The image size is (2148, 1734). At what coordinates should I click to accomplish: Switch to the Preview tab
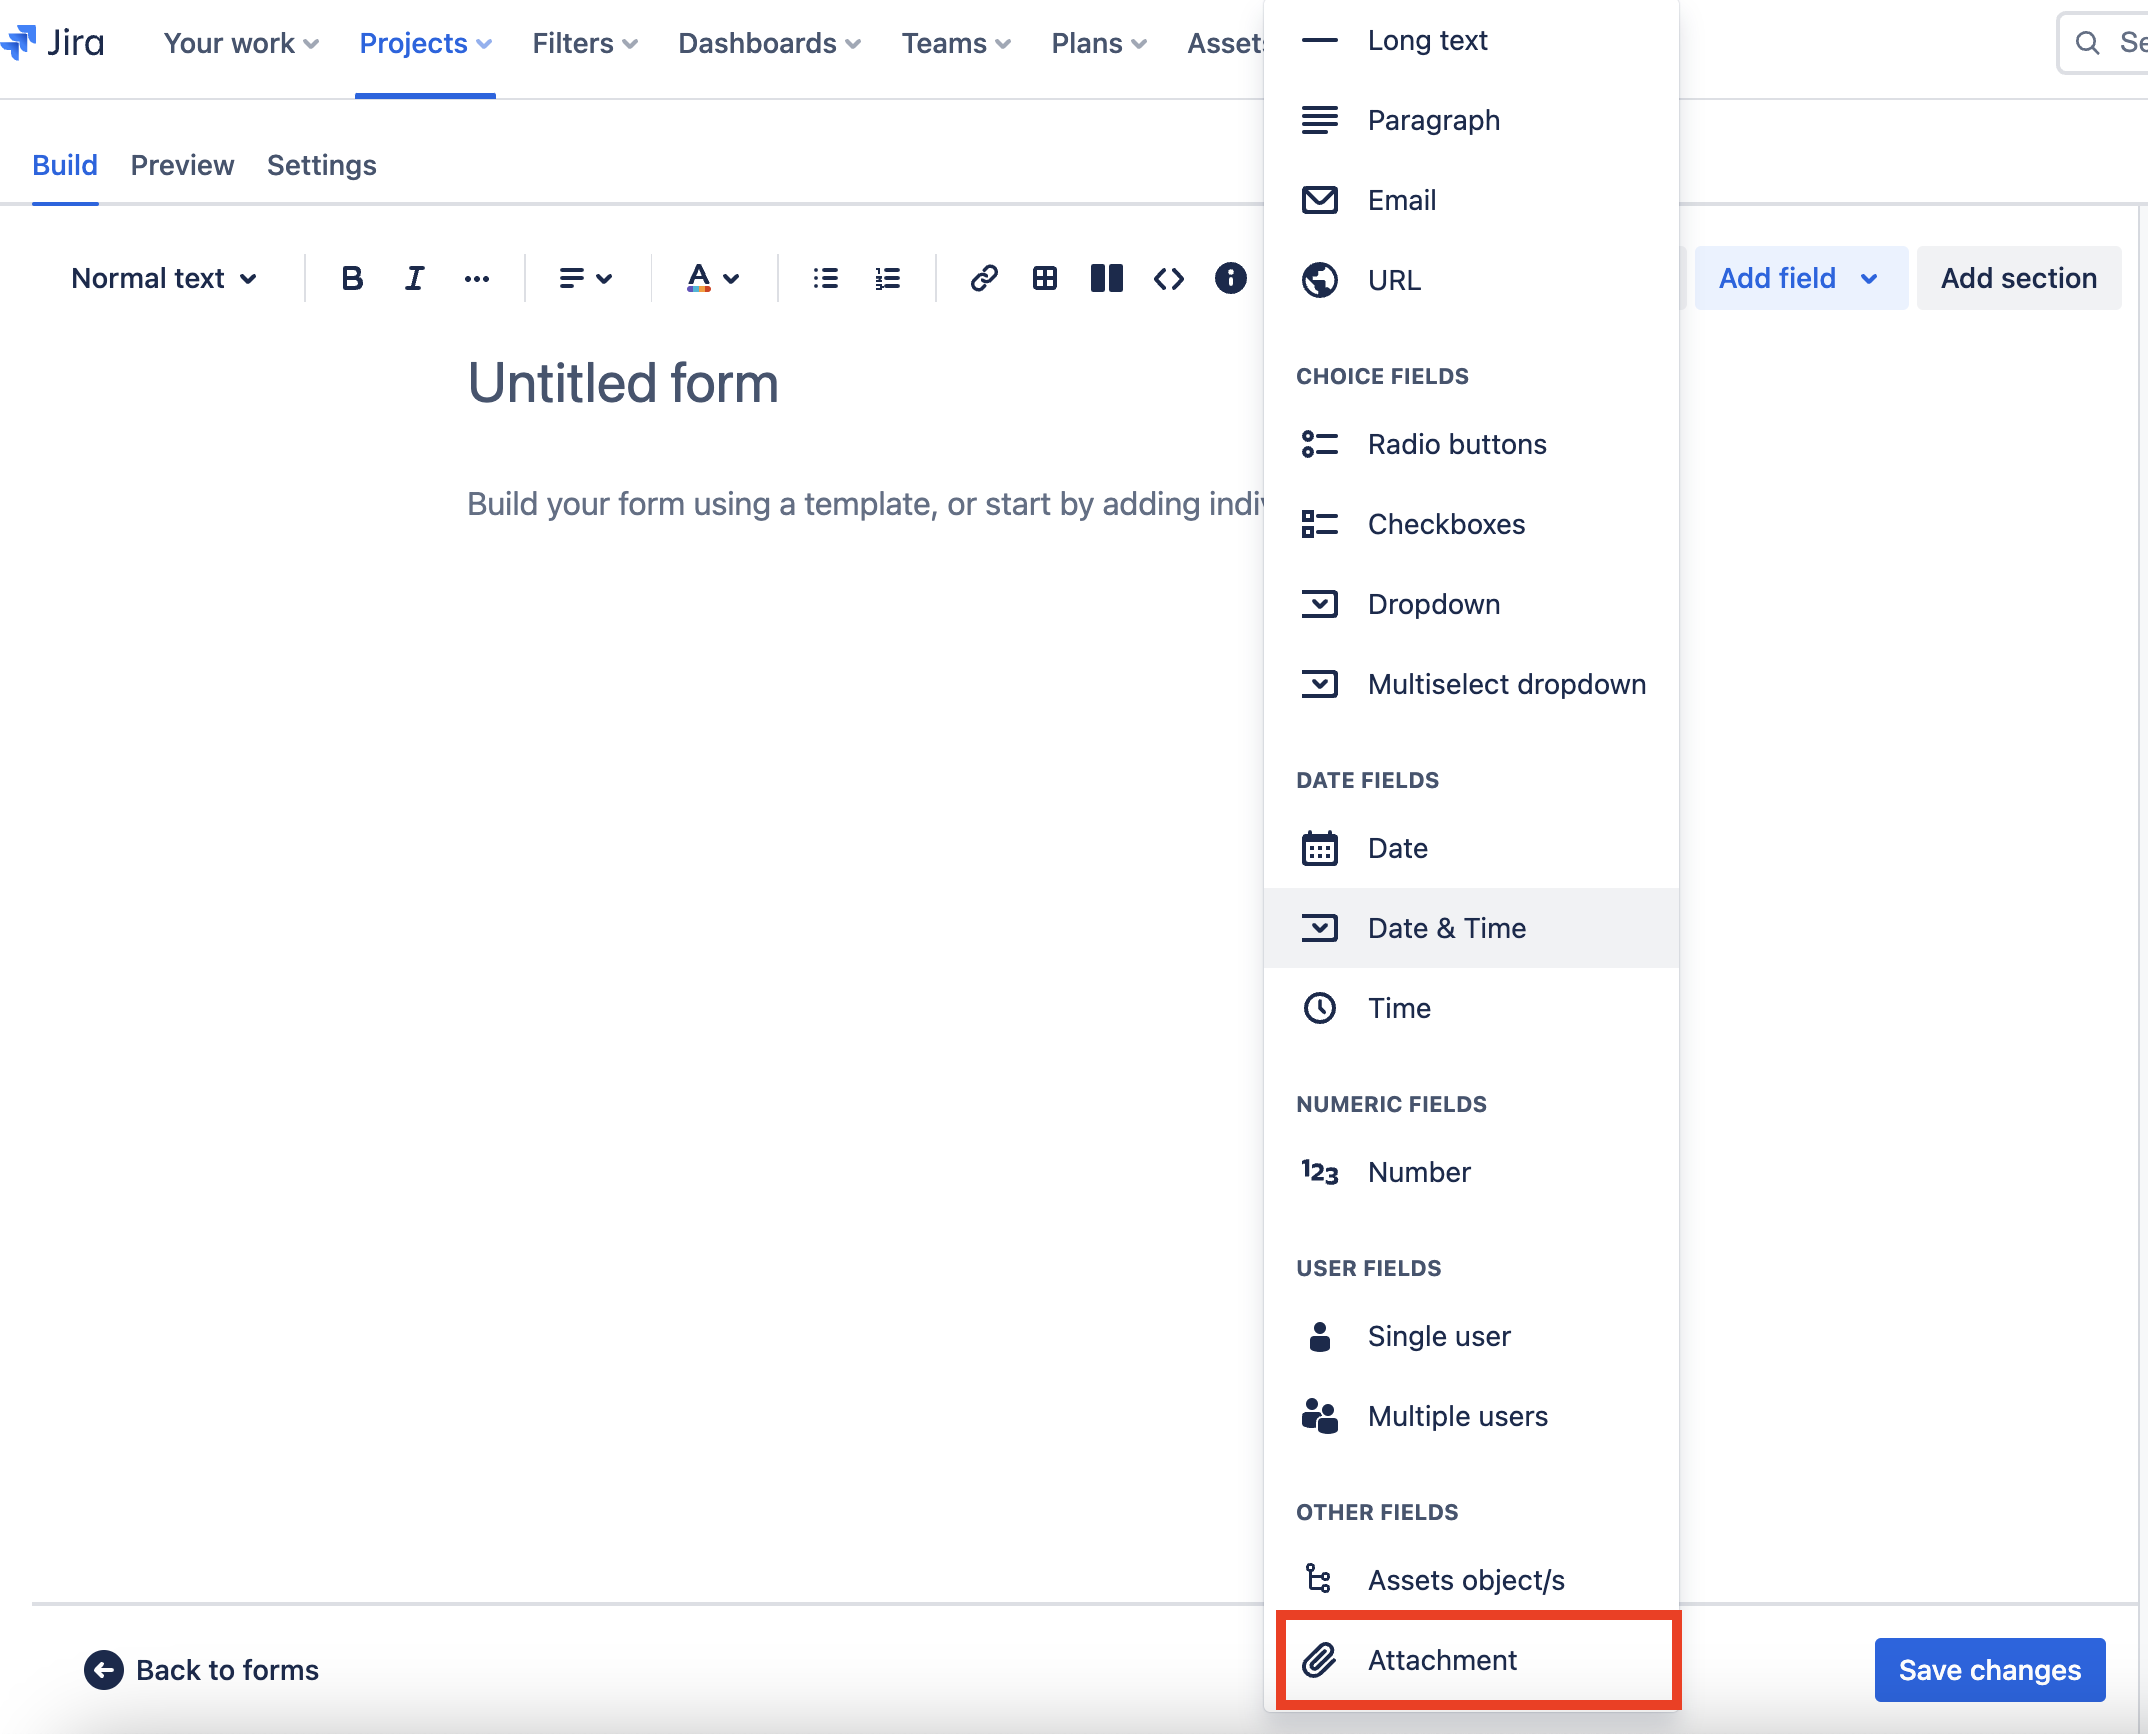point(182,165)
